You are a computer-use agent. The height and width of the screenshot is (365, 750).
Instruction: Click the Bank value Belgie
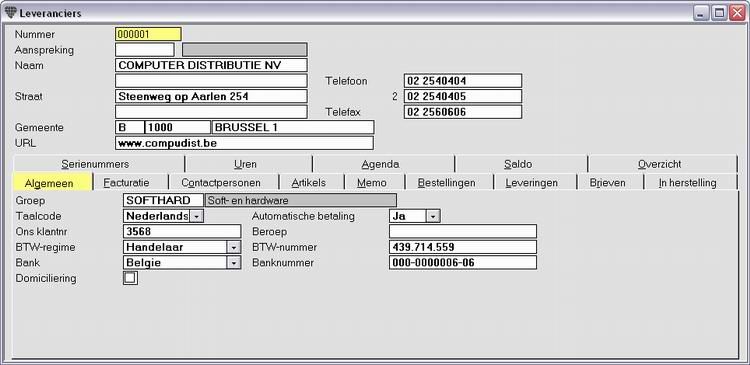pyautogui.click(x=175, y=263)
